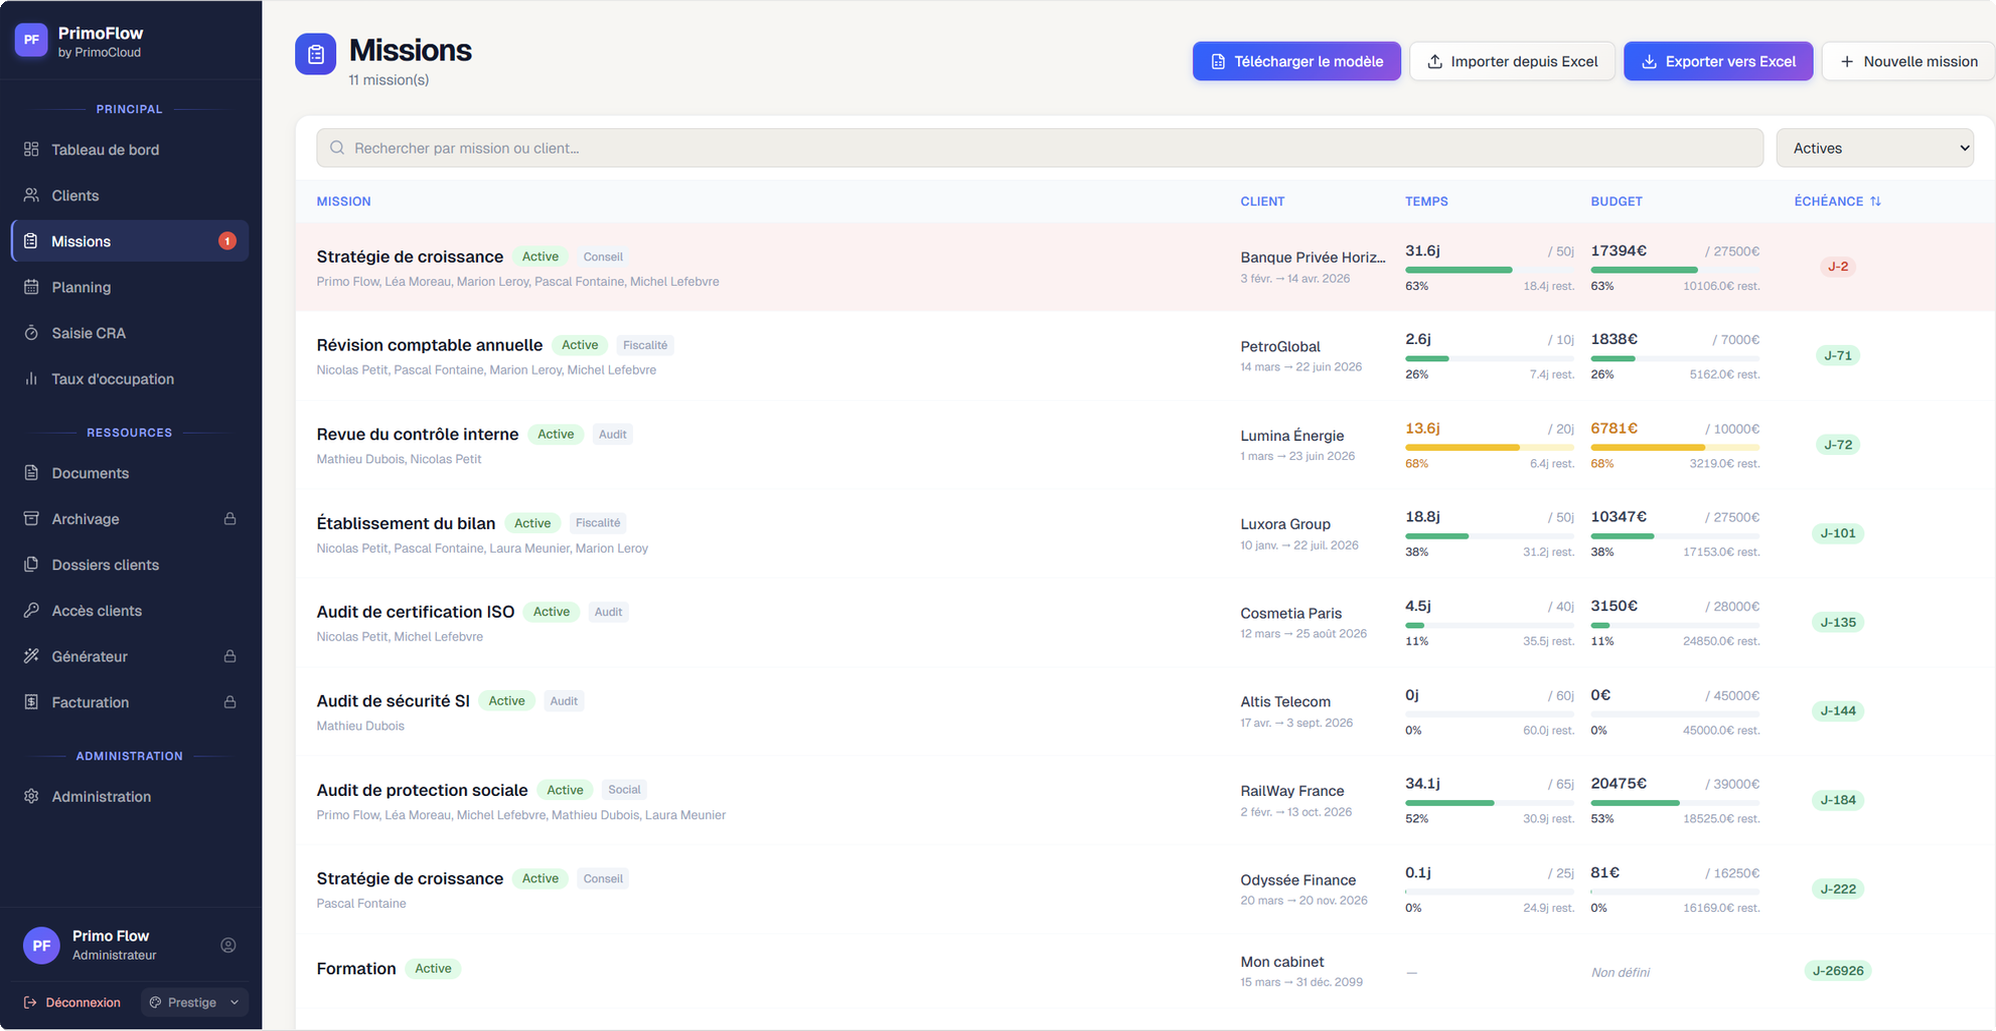Click the Taux d'occupation chart icon
The image size is (1996, 1031).
[x=31, y=379]
